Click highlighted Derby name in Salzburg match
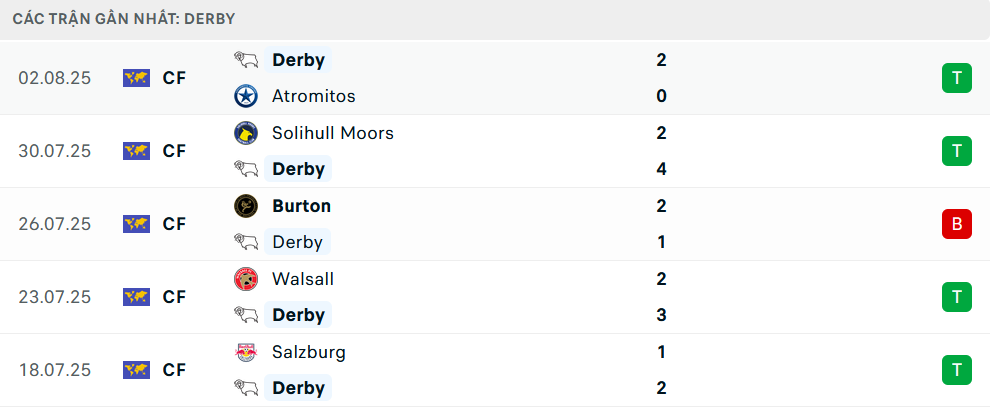 [298, 388]
